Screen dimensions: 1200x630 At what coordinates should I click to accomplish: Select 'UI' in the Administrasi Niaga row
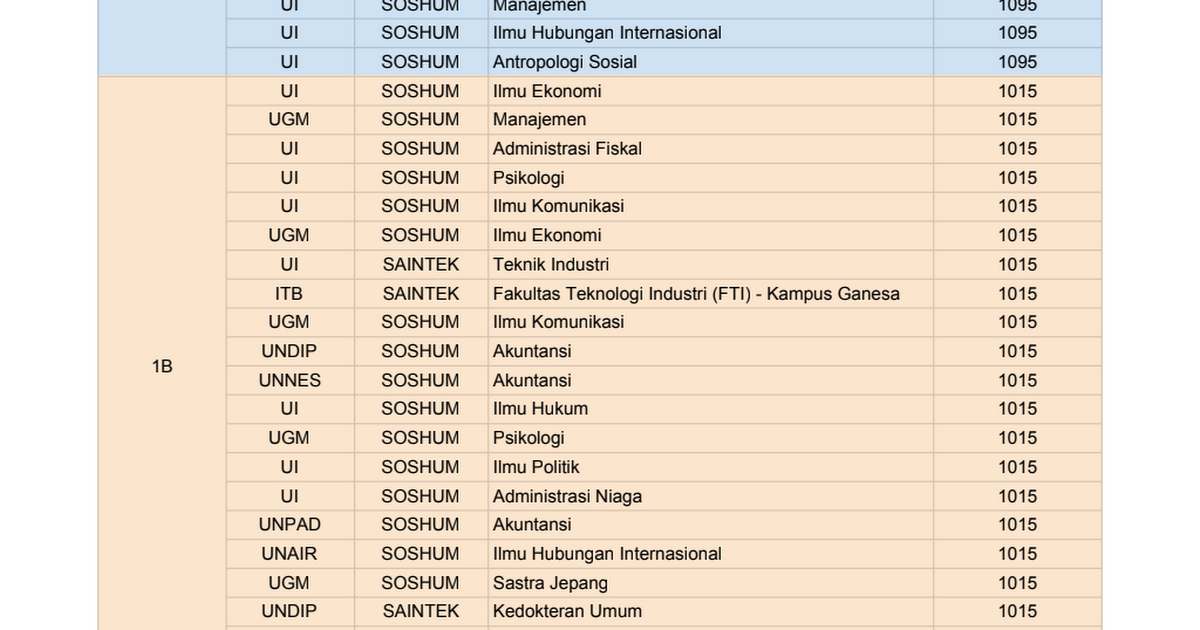click(289, 496)
